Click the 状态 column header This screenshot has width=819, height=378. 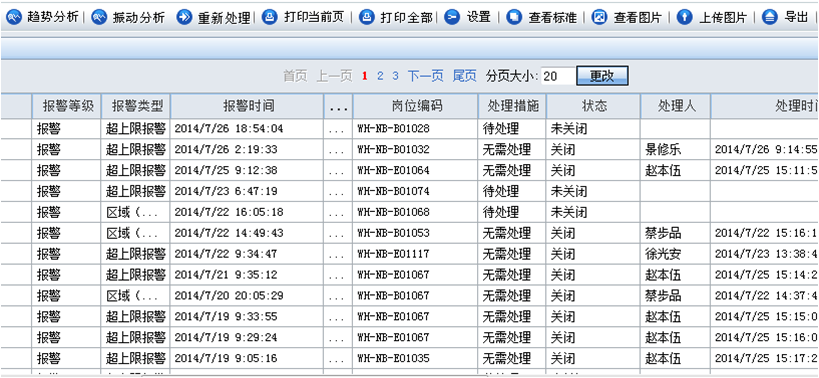594,106
